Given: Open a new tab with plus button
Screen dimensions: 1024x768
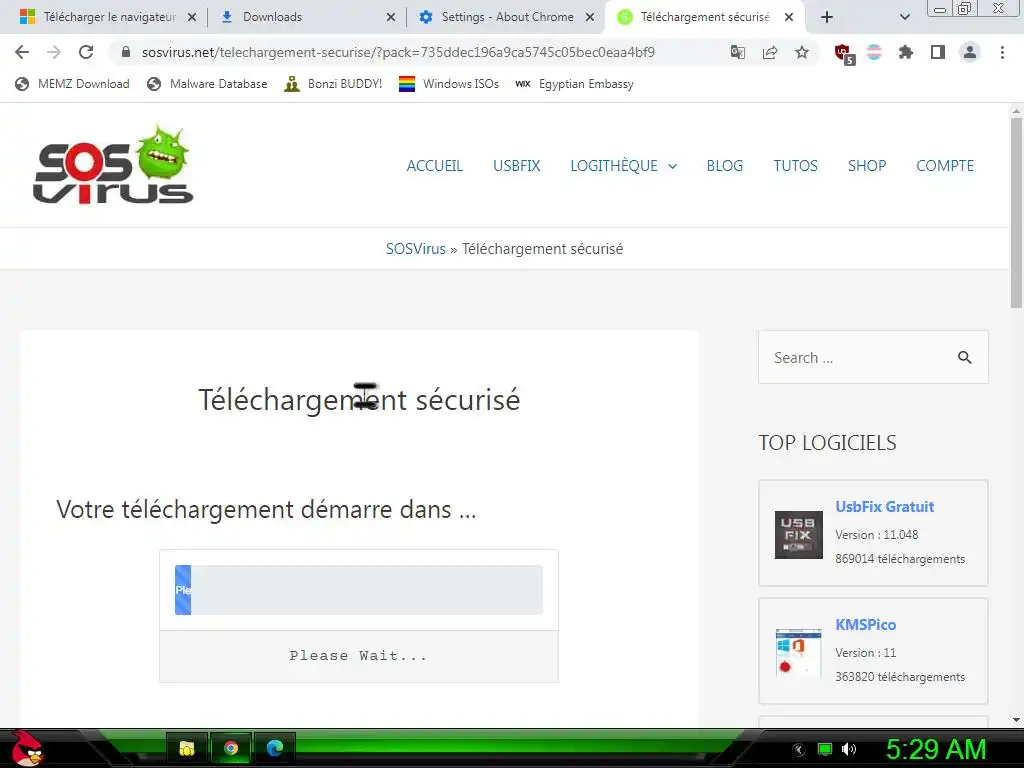Looking at the screenshot, I should [827, 17].
